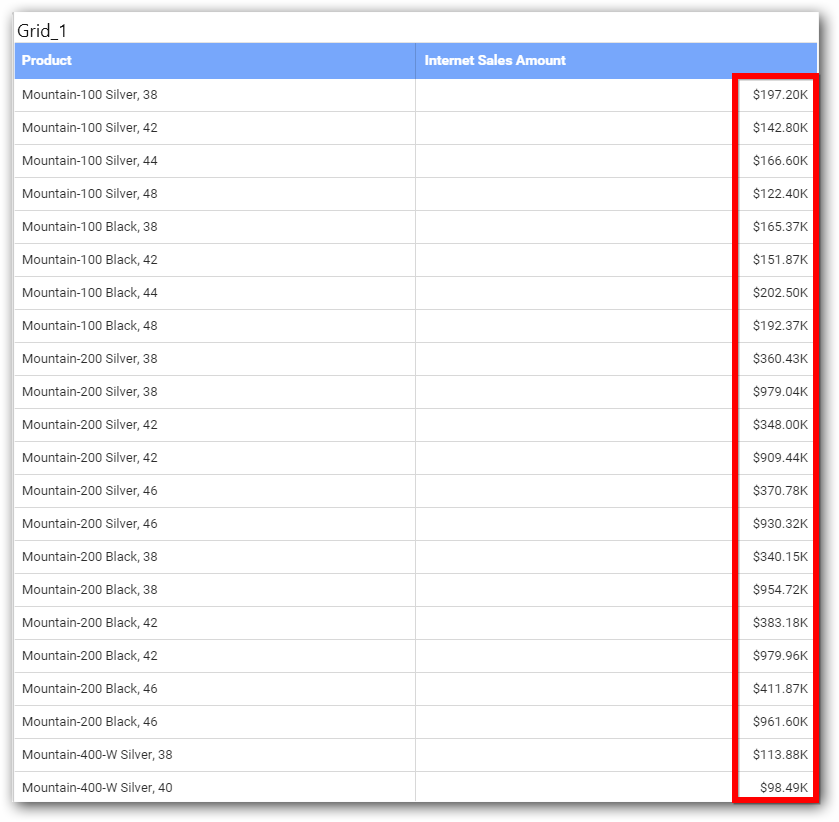Click the Internet Sales Amount column header

click(495, 60)
